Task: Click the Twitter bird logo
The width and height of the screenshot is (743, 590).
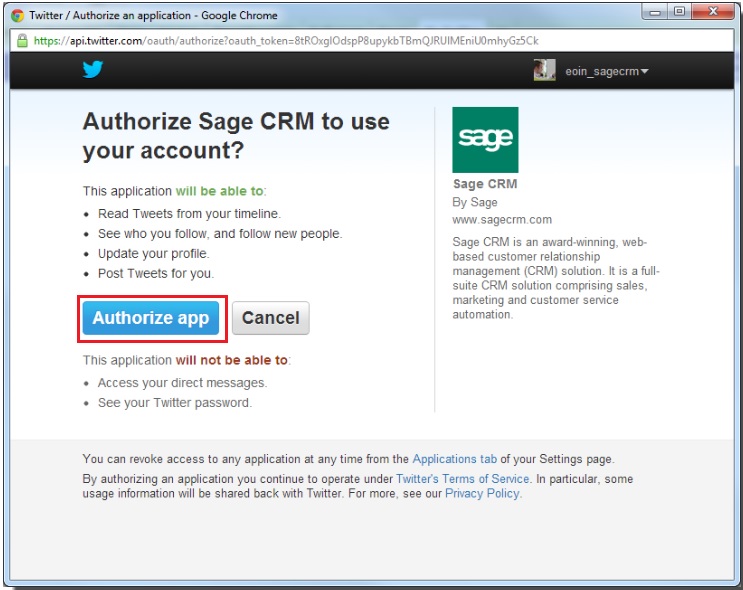Action: [92, 69]
